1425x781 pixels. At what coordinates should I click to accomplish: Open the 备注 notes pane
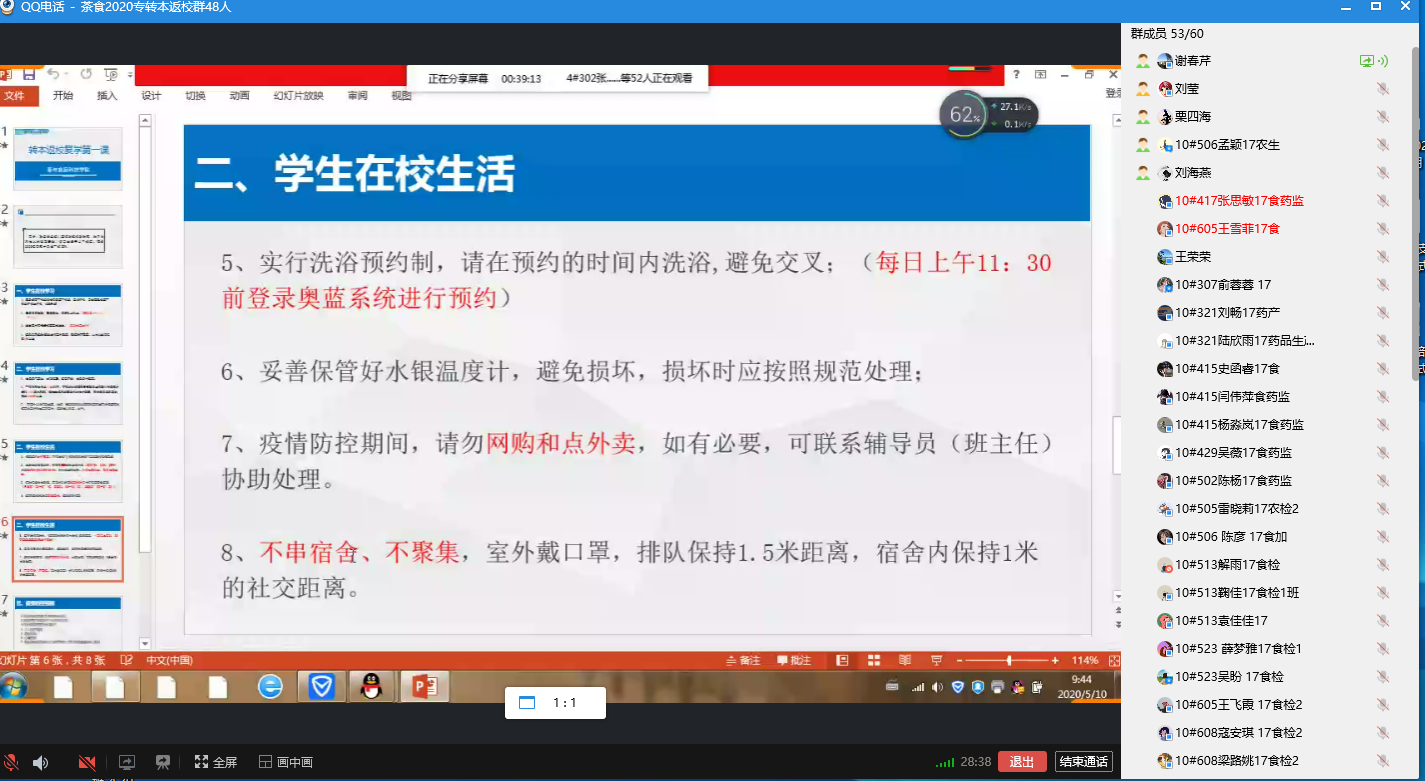click(x=743, y=661)
